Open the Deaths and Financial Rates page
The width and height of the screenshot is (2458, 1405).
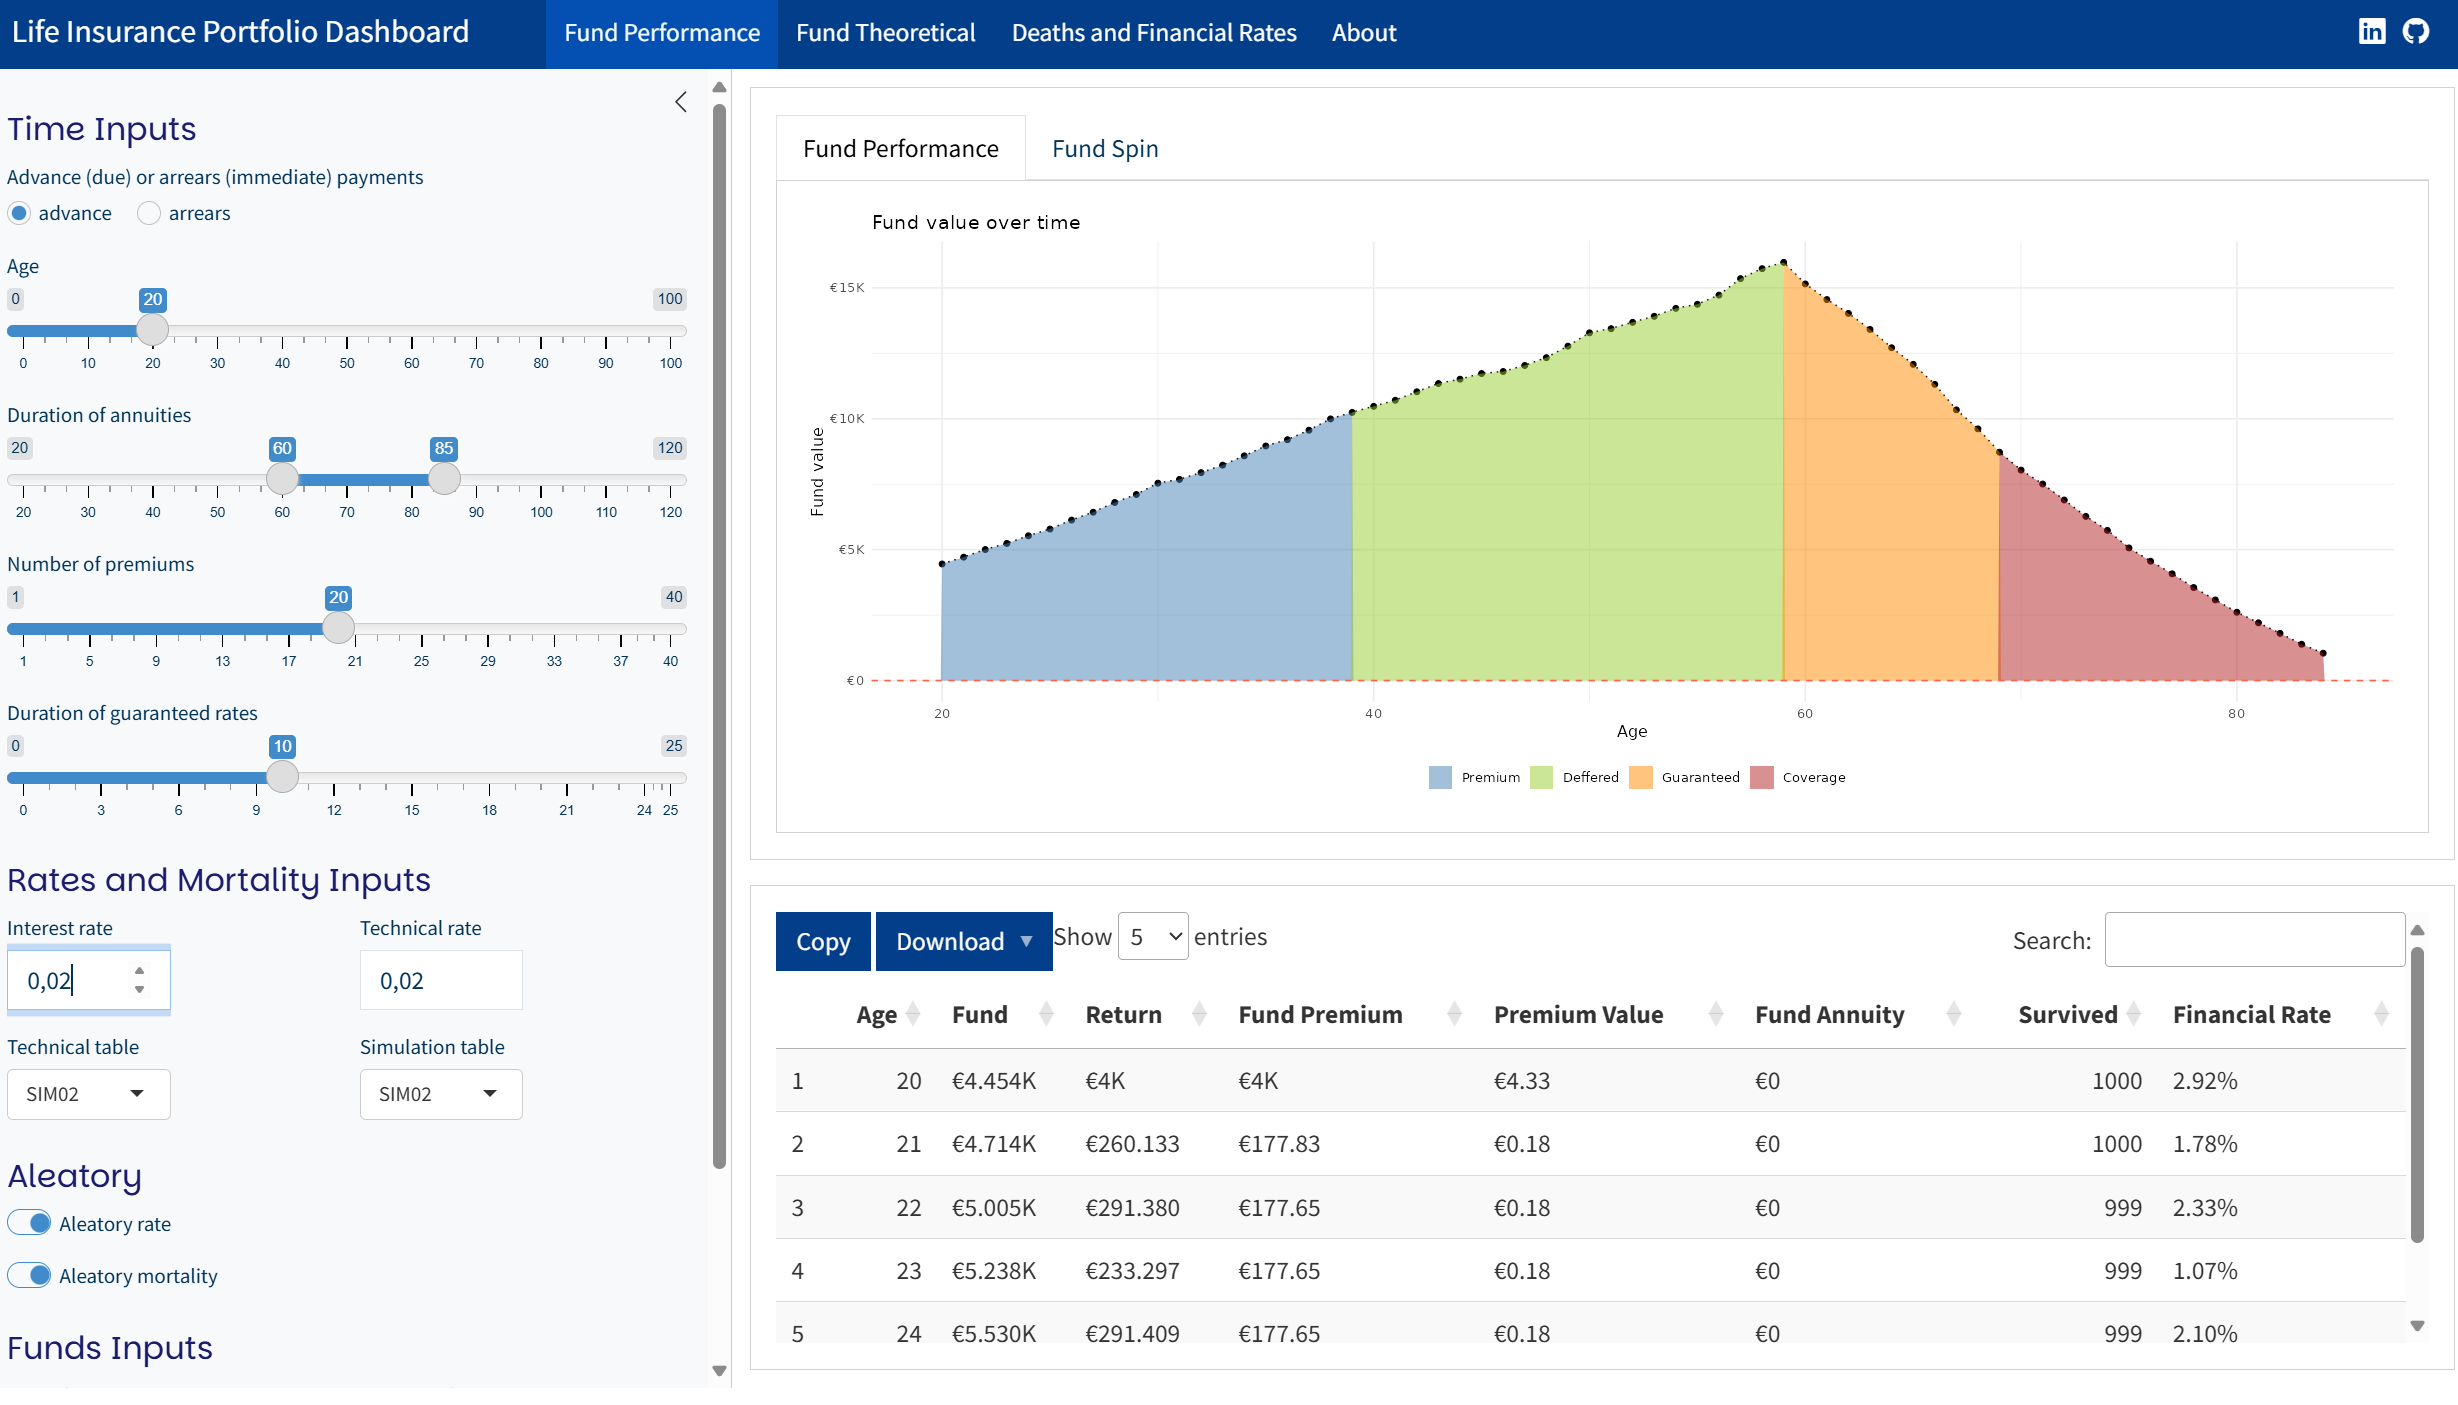(x=1153, y=33)
